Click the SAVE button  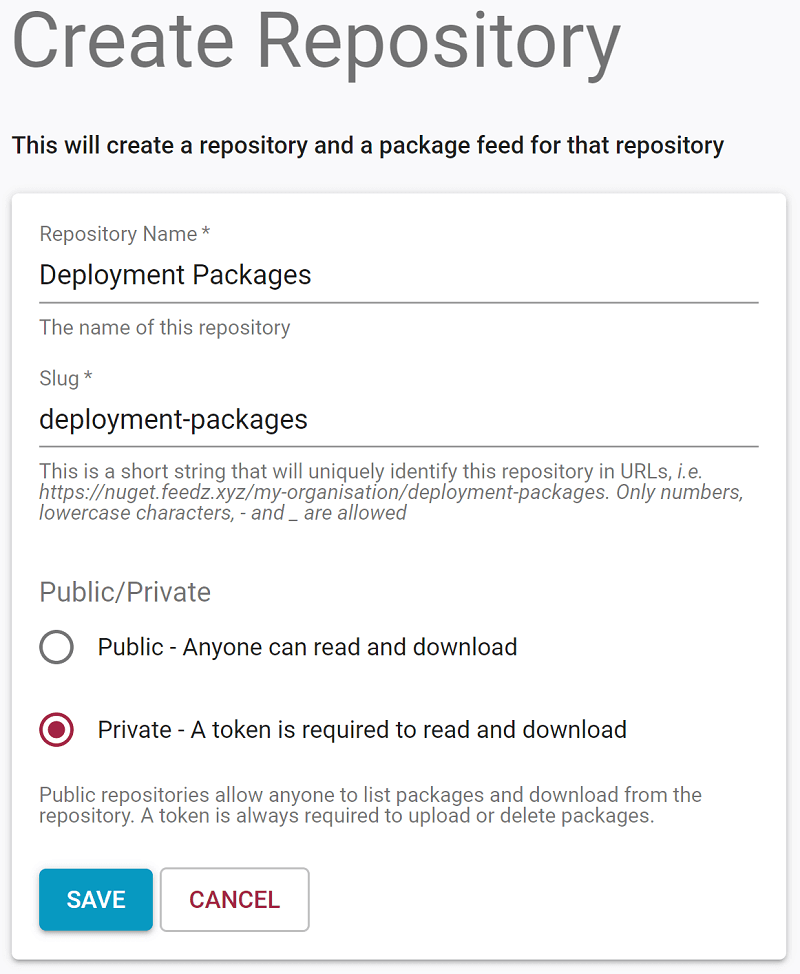click(x=95, y=899)
